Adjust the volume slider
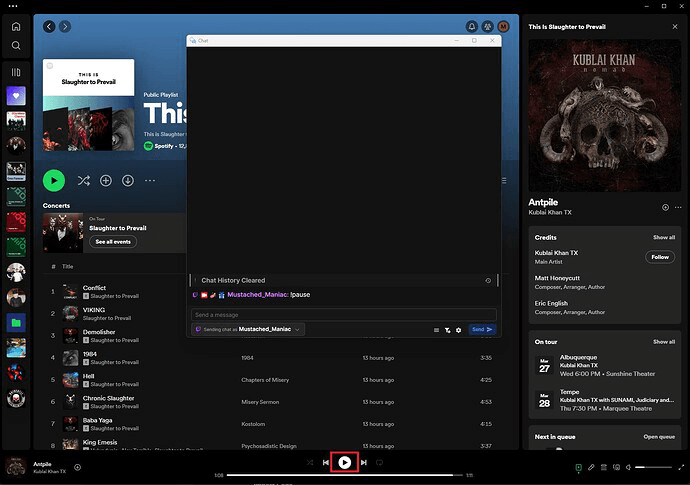Screen dimensions: 690x485 [x=653, y=467]
